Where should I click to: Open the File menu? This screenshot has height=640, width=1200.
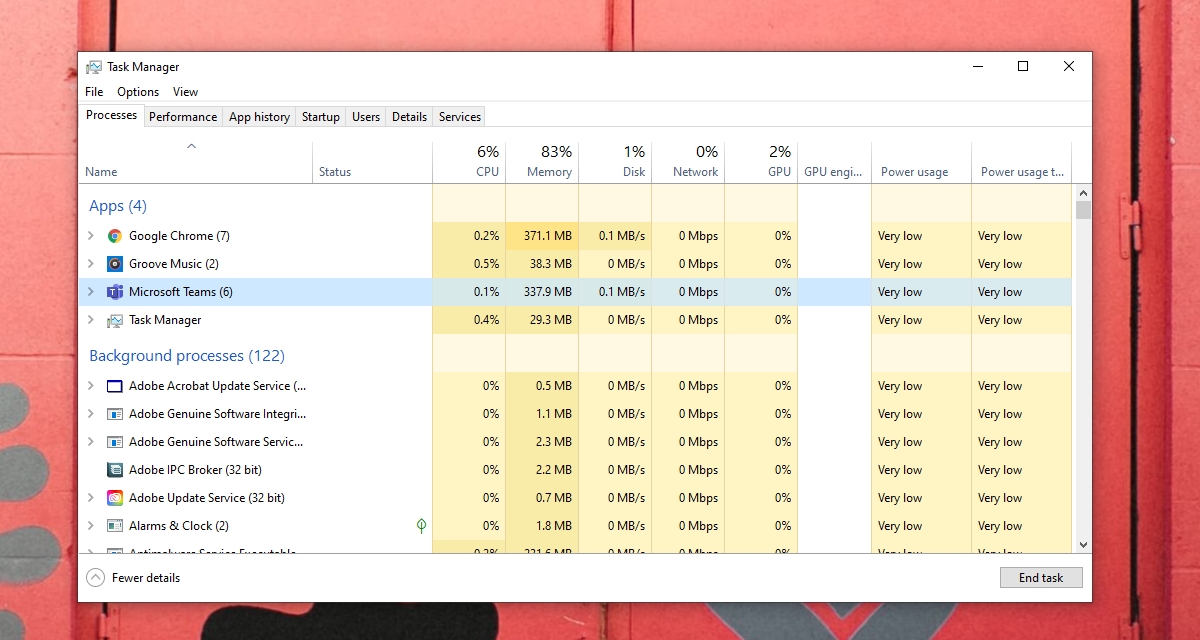tap(94, 92)
